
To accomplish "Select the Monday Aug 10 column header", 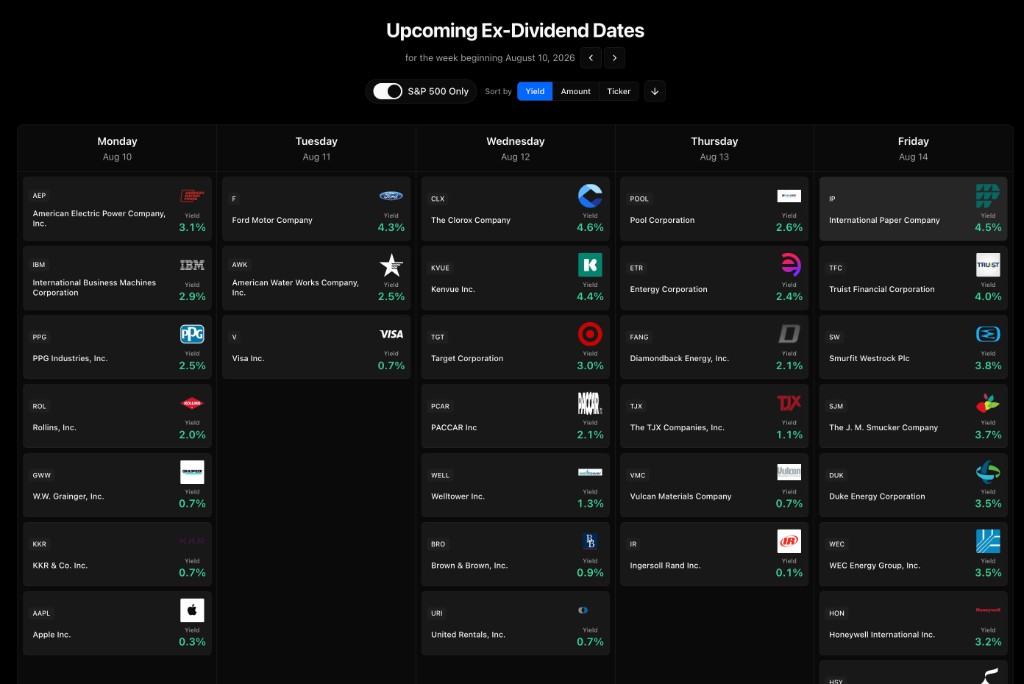I will pos(118,148).
